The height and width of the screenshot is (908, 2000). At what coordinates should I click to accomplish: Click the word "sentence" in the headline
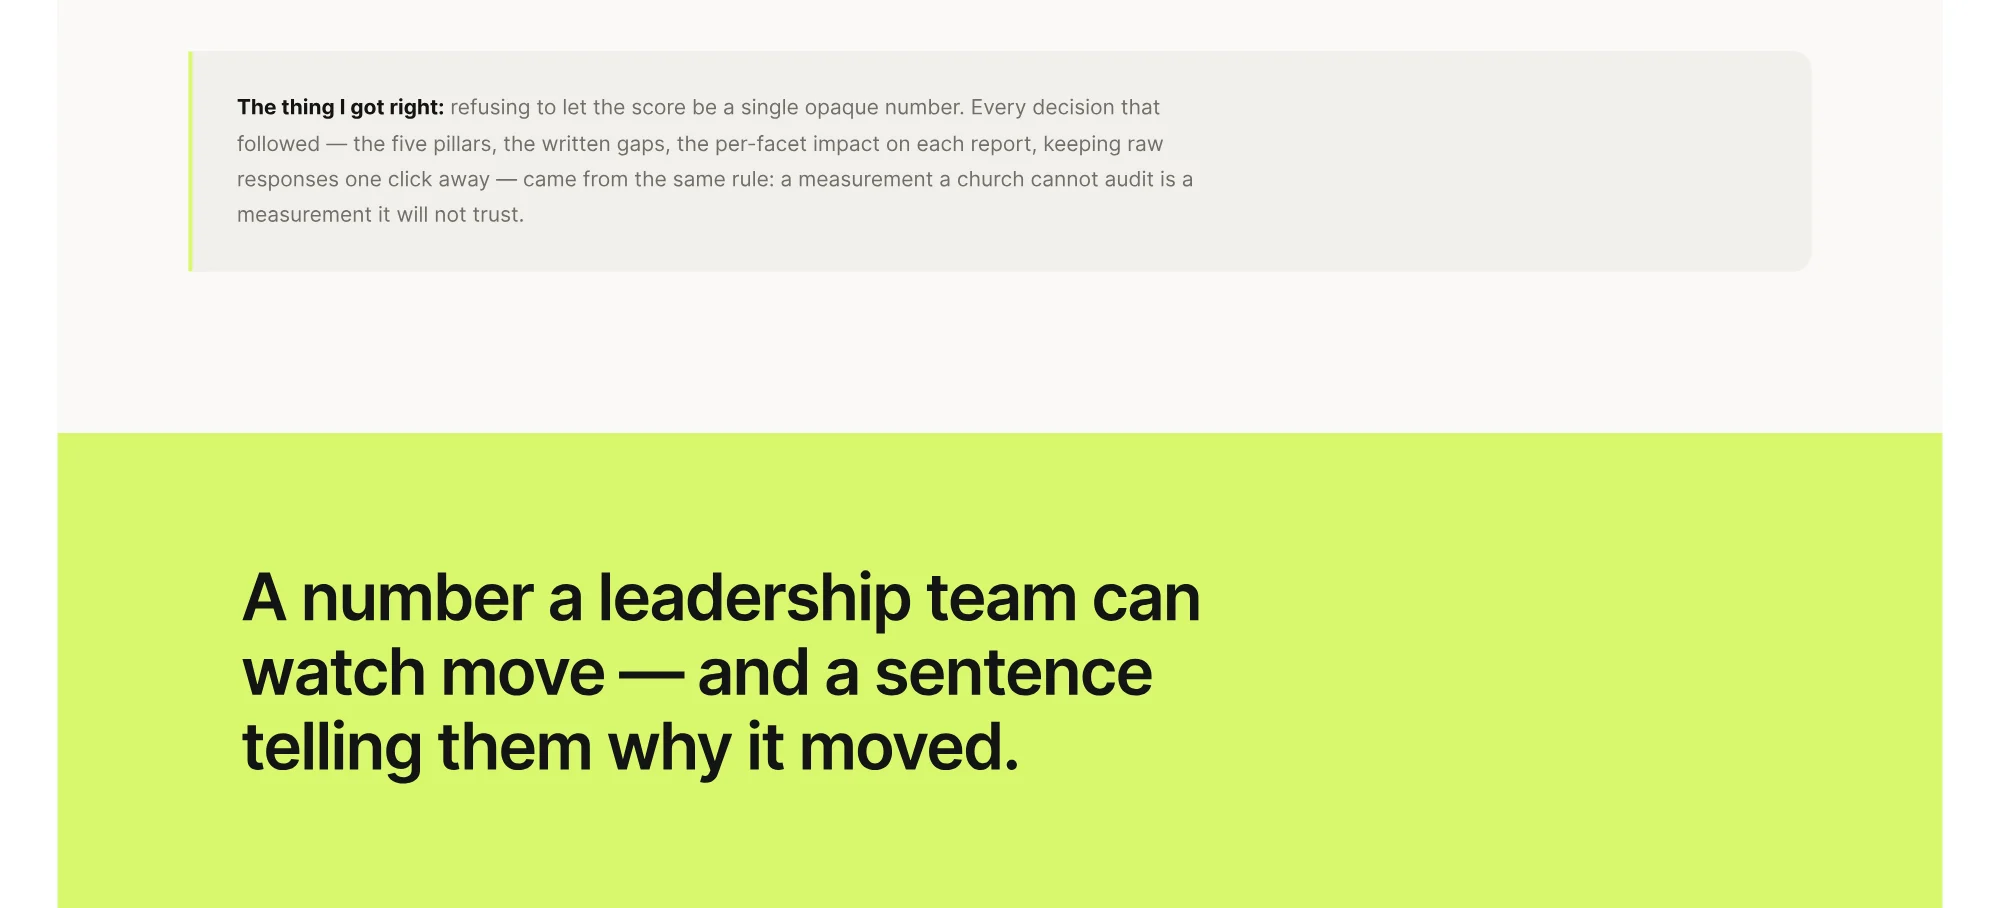tap(1014, 673)
